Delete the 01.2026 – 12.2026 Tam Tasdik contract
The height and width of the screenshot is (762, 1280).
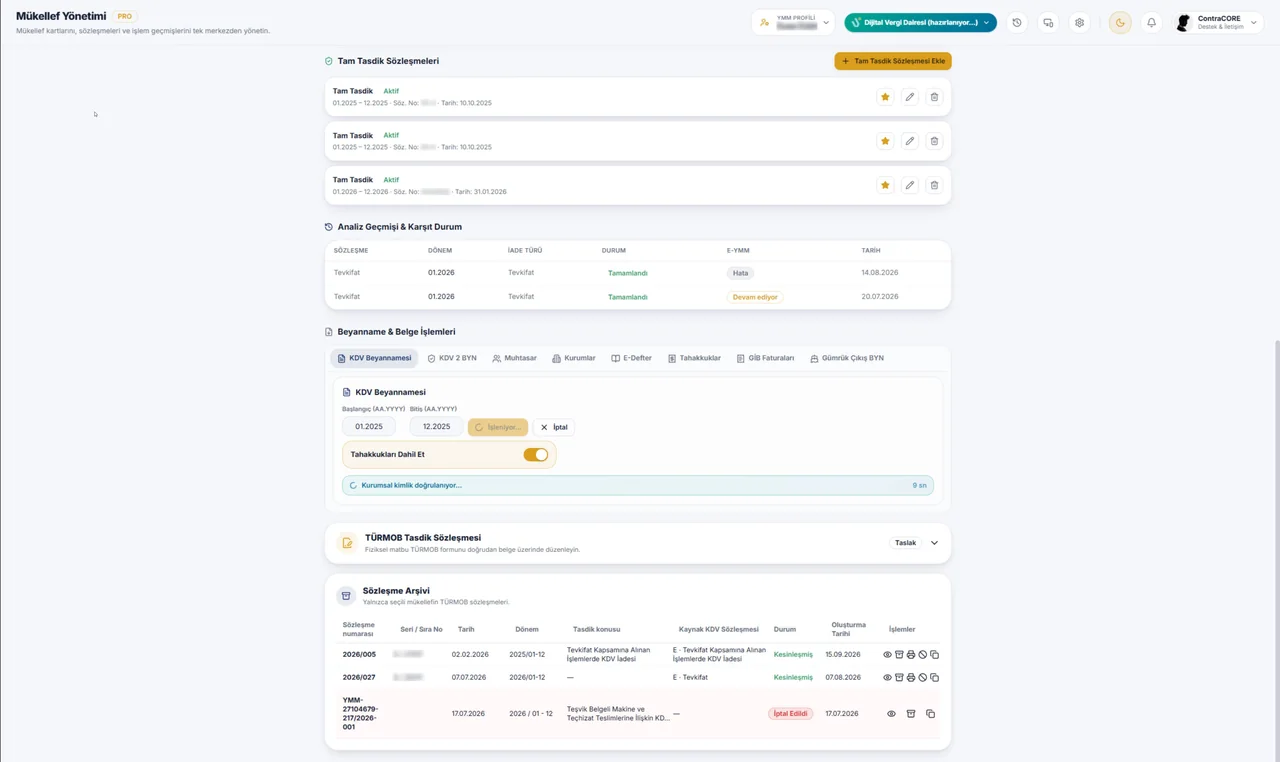tap(934, 186)
